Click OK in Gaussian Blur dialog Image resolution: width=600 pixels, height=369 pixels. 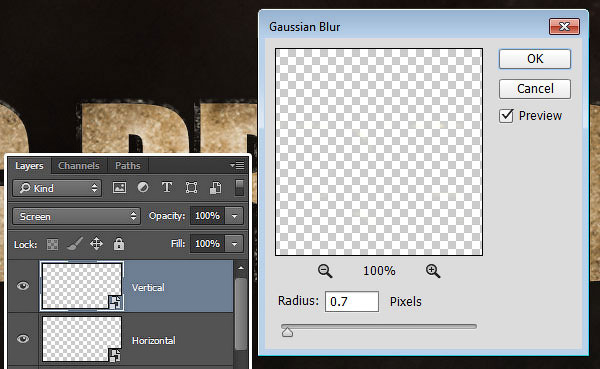click(x=535, y=59)
